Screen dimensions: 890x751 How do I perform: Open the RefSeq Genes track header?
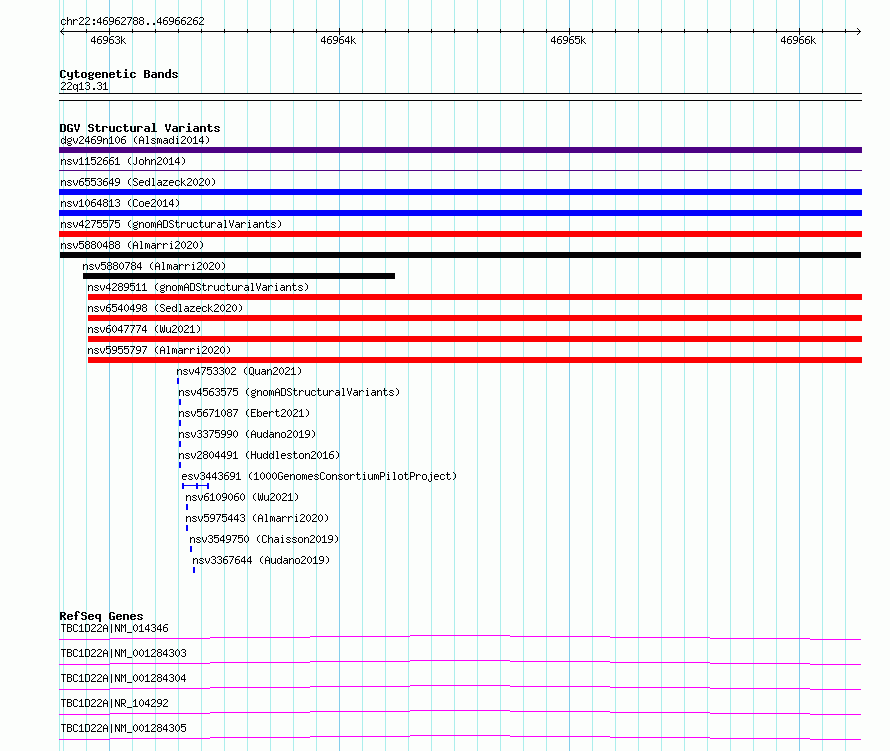tap(101, 616)
